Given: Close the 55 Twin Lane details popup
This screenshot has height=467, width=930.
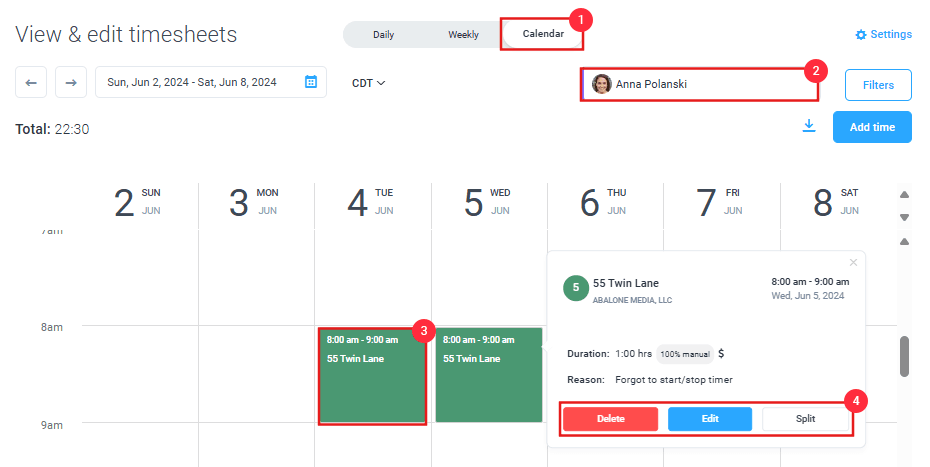Looking at the screenshot, I should click(x=853, y=262).
